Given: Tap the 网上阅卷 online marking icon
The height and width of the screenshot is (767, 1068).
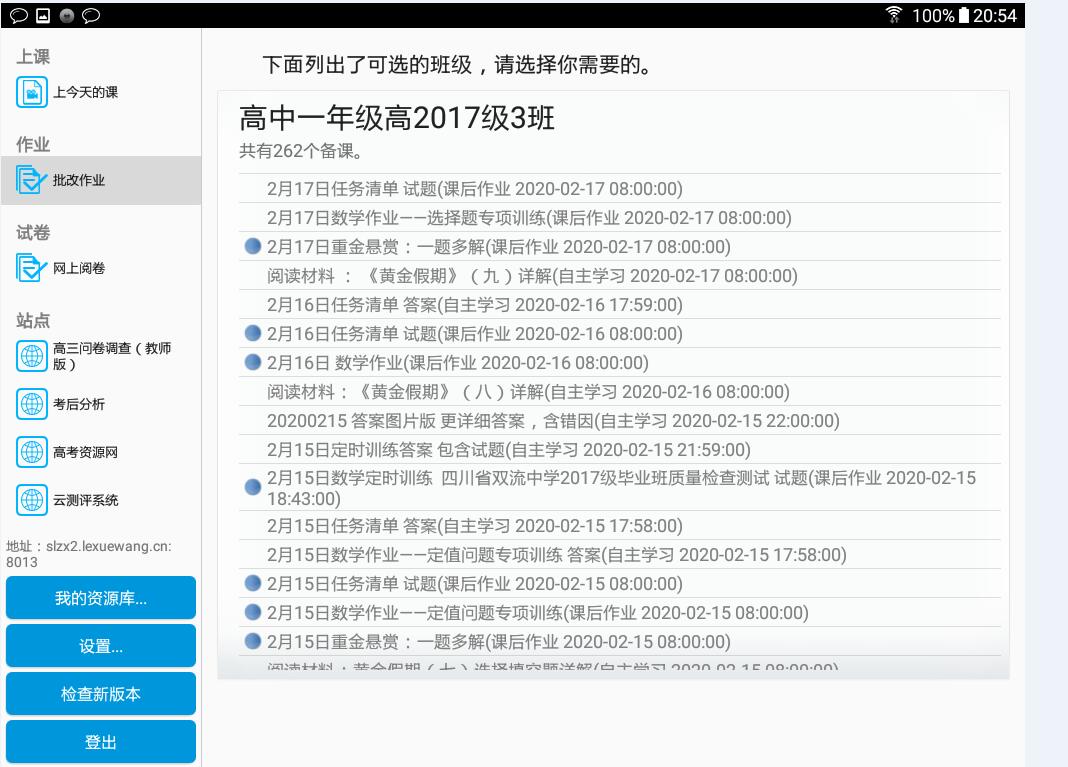Looking at the screenshot, I should [x=32, y=268].
